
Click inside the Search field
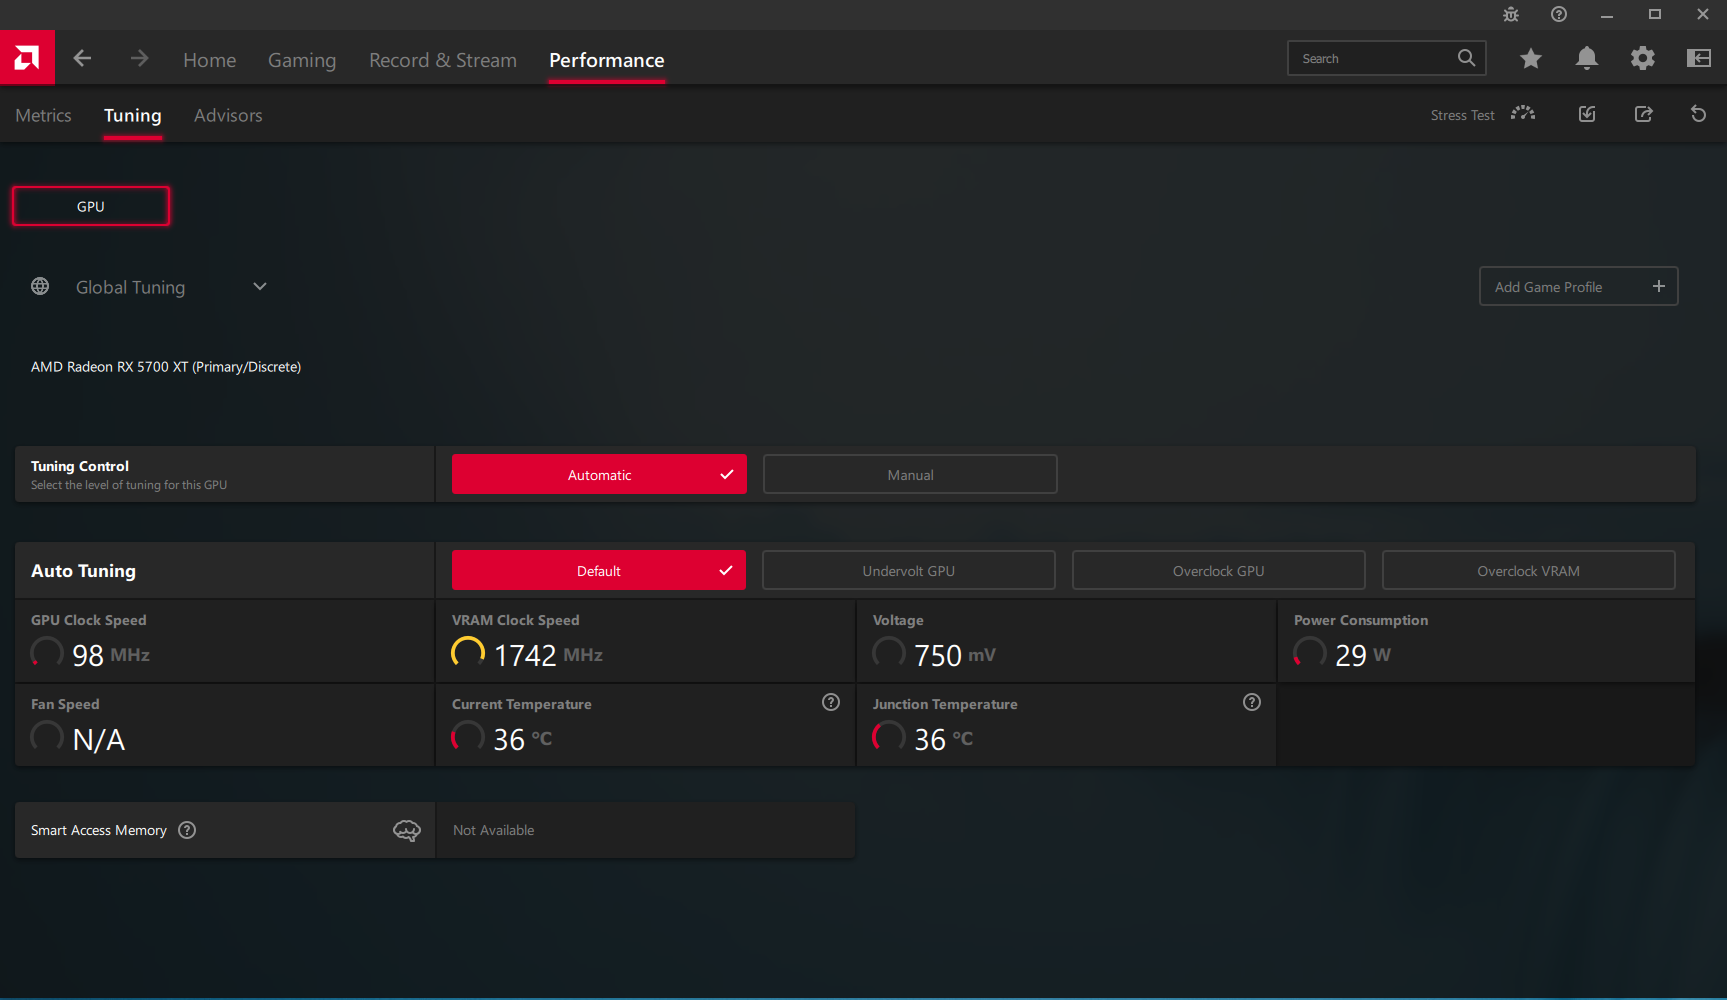pyautogui.click(x=1387, y=58)
